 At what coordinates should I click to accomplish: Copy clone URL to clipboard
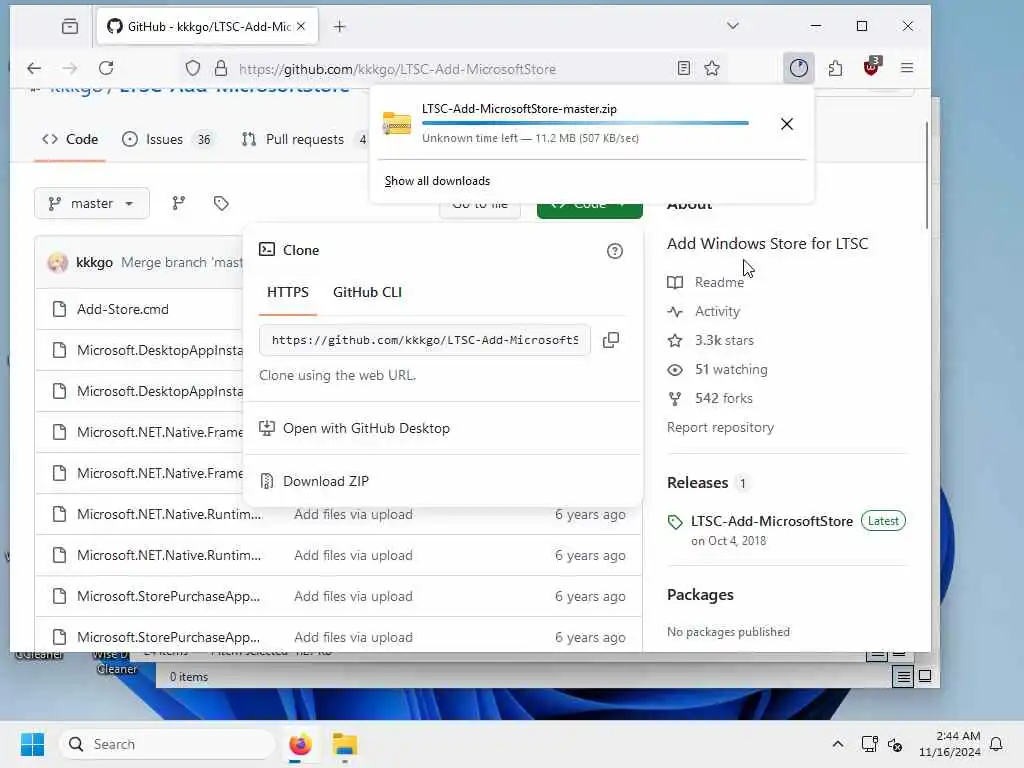click(611, 340)
